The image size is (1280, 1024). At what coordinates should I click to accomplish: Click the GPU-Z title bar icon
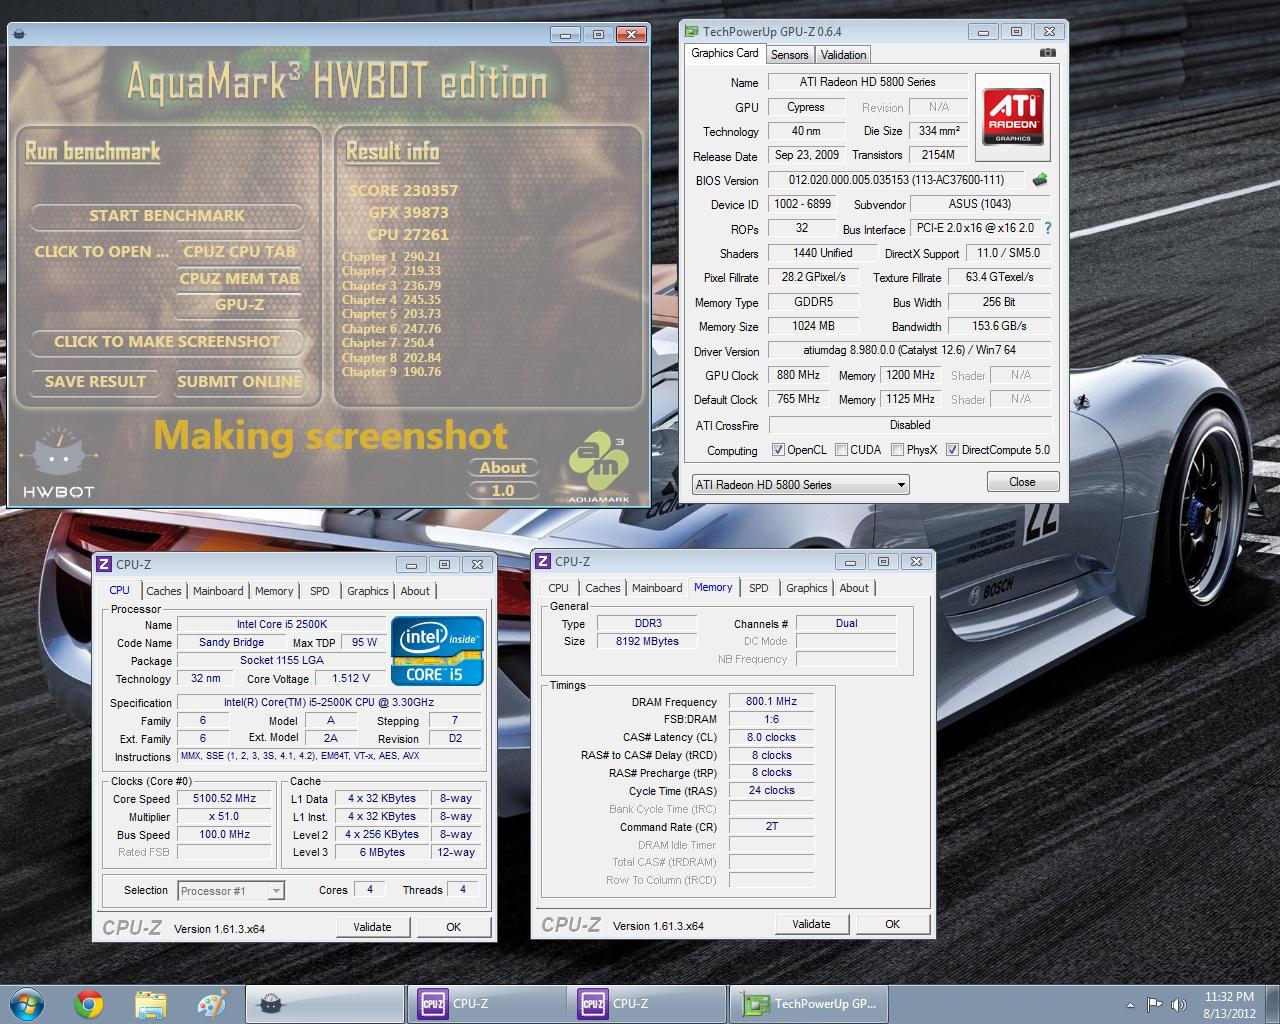point(691,32)
